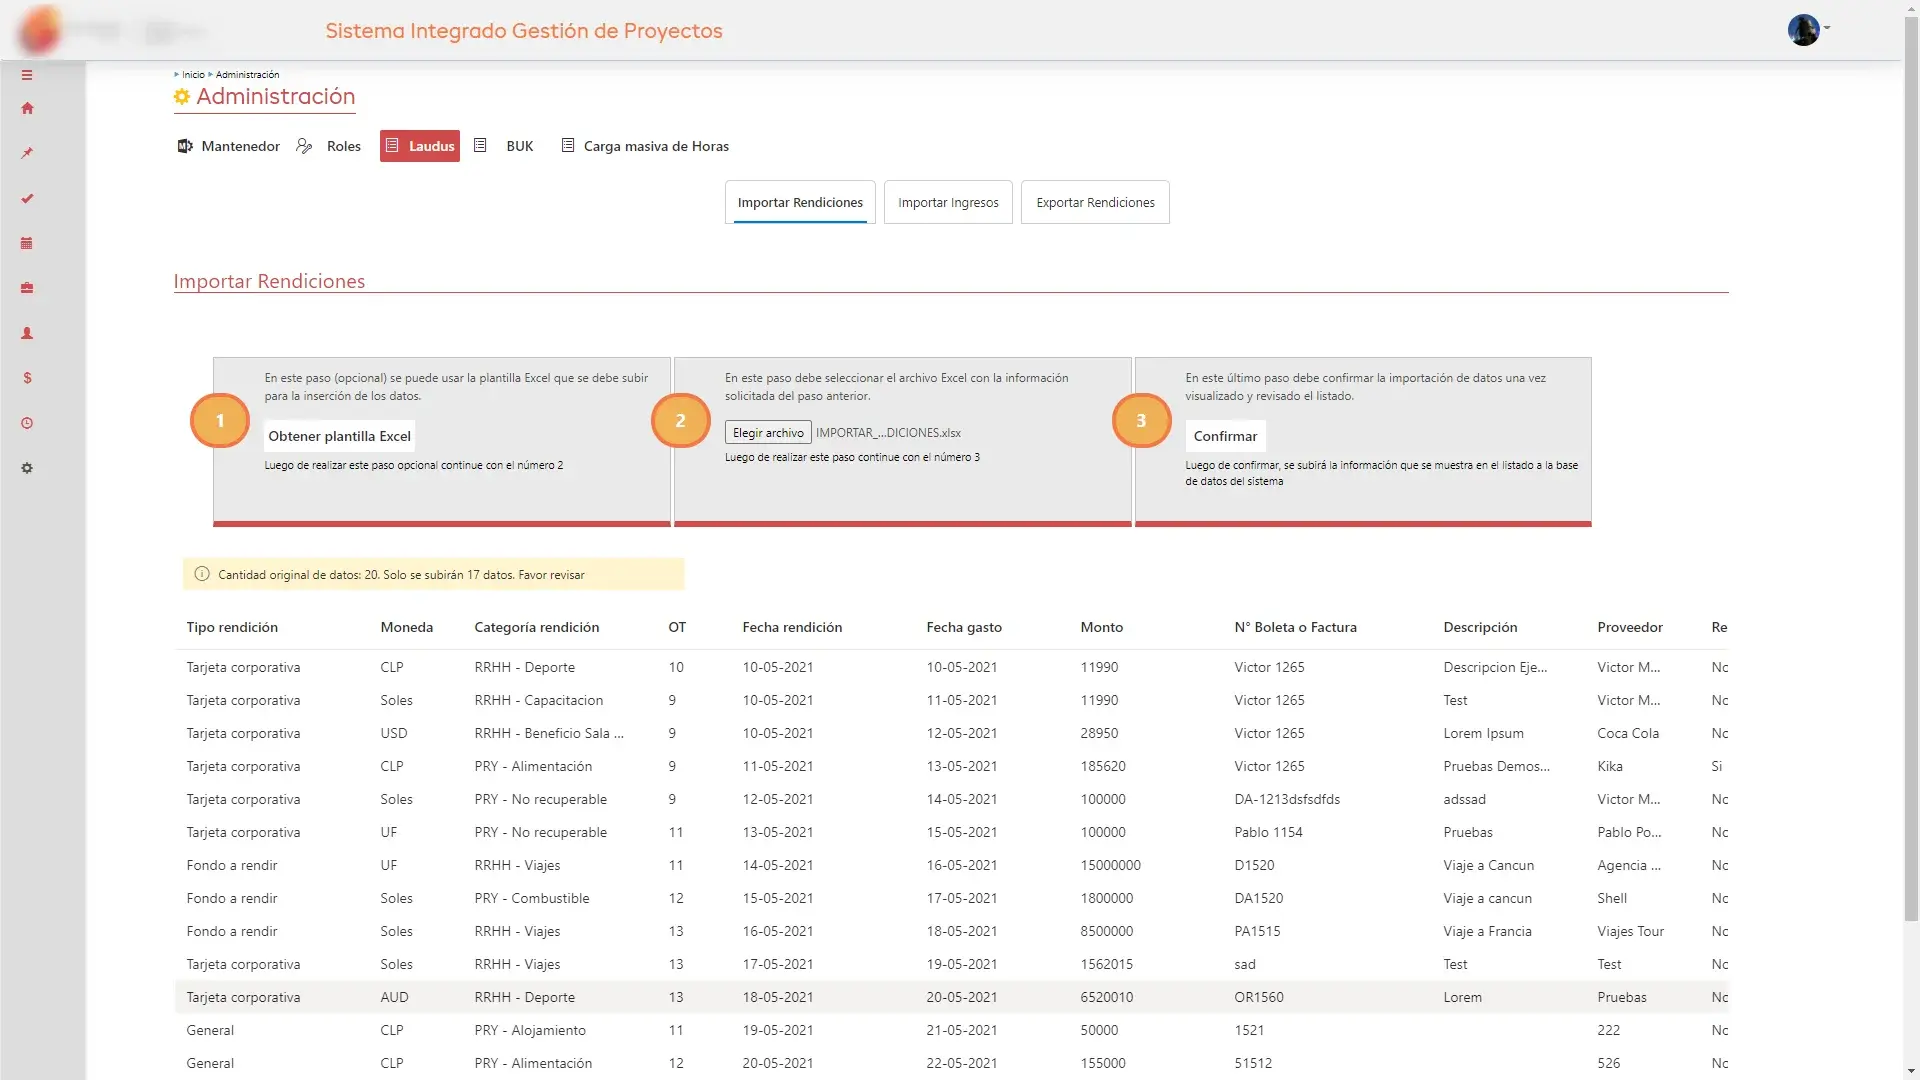
Task: Open the Roles admin tab
Action: (343, 146)
